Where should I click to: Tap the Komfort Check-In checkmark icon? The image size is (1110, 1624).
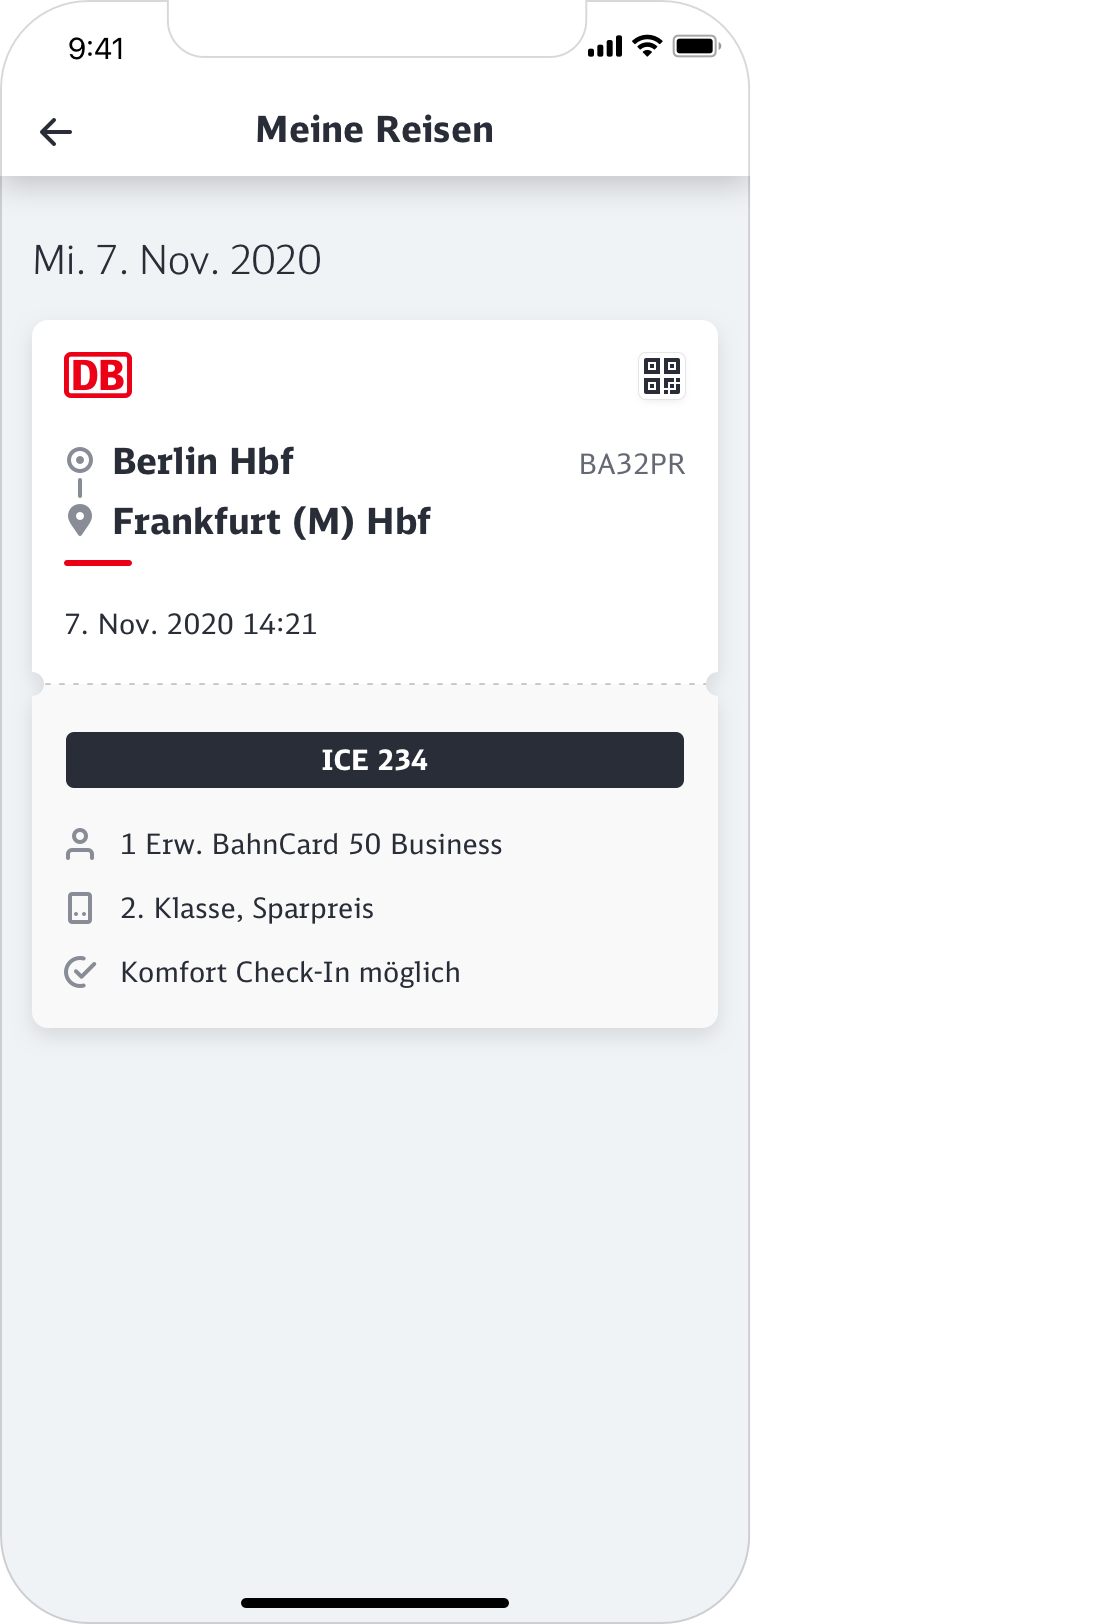[x=80, y=972]
